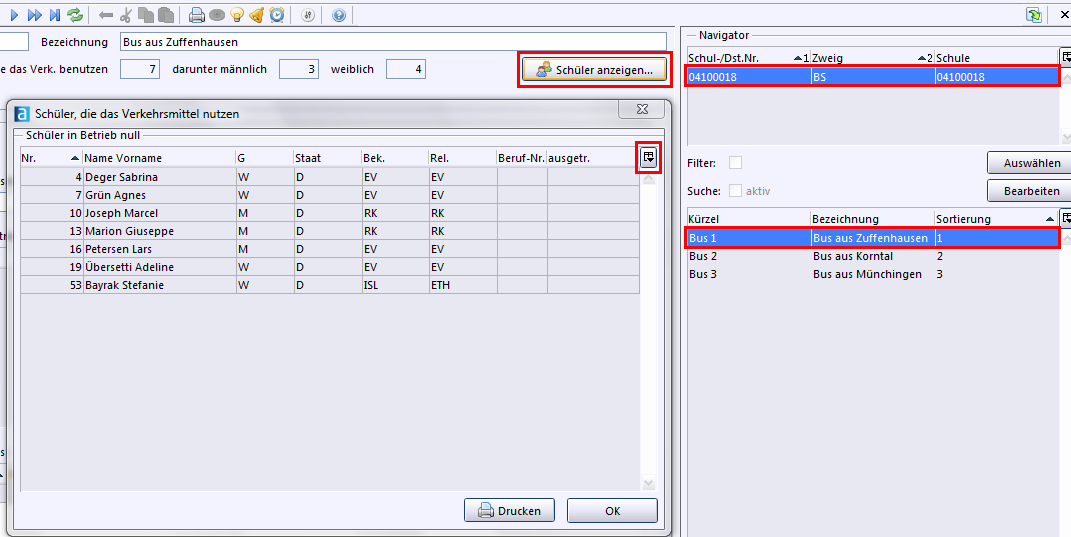
Task: Open column options for Navigator school table
Action: (1066, 58)
